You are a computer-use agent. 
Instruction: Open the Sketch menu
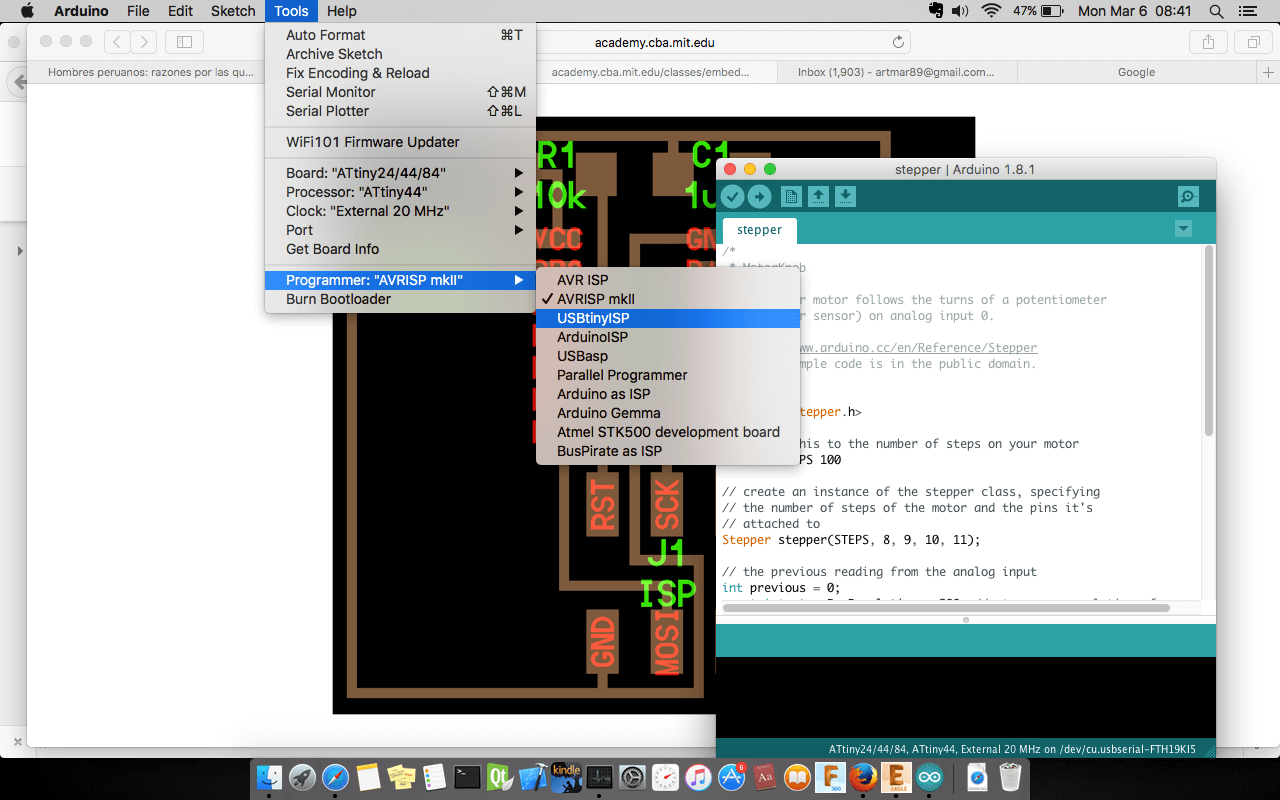233,11
